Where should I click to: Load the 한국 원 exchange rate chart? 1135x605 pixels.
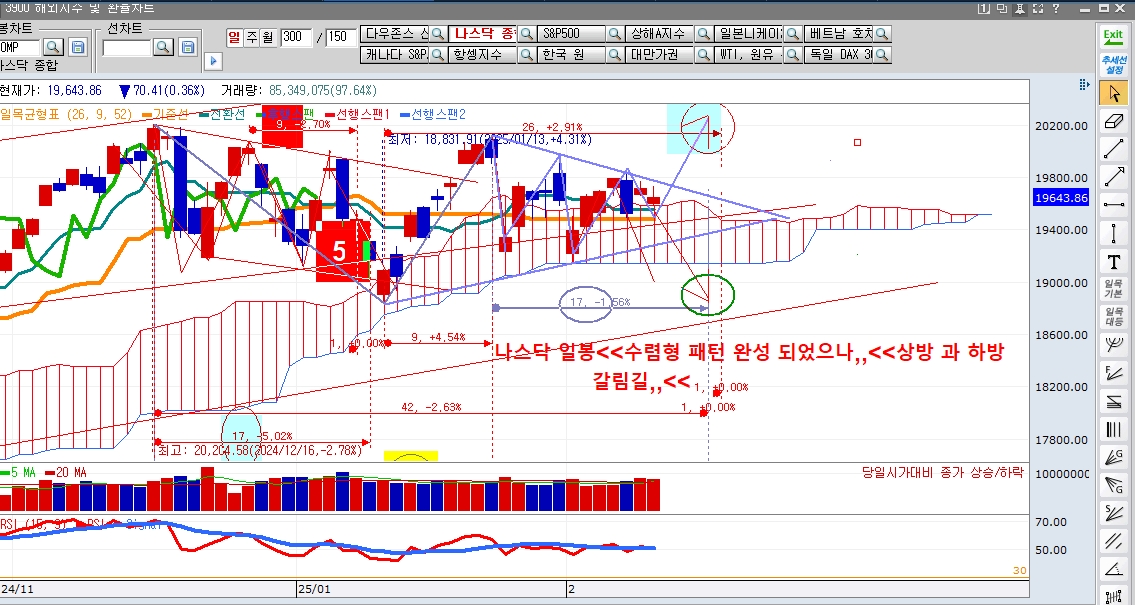coord(572,55)
